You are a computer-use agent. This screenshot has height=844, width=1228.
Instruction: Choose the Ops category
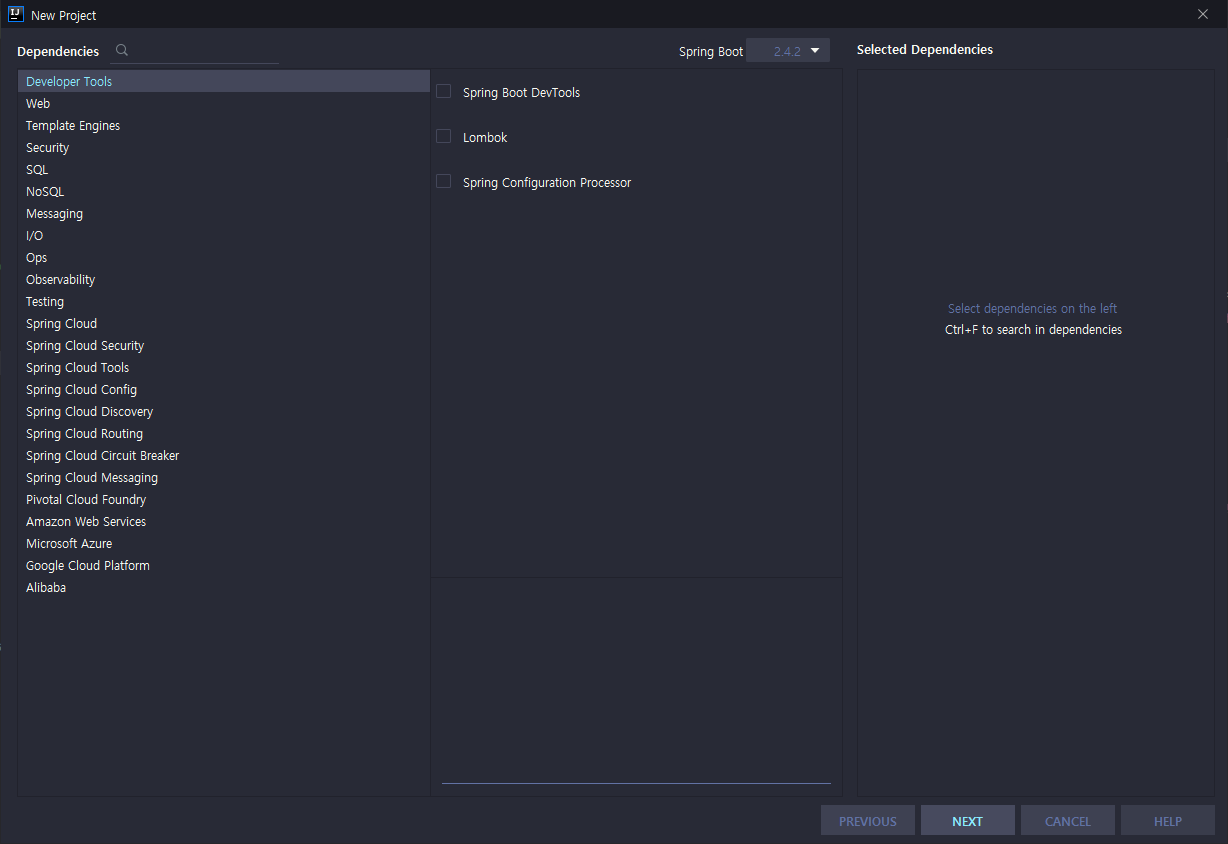[x=224, y=258]
